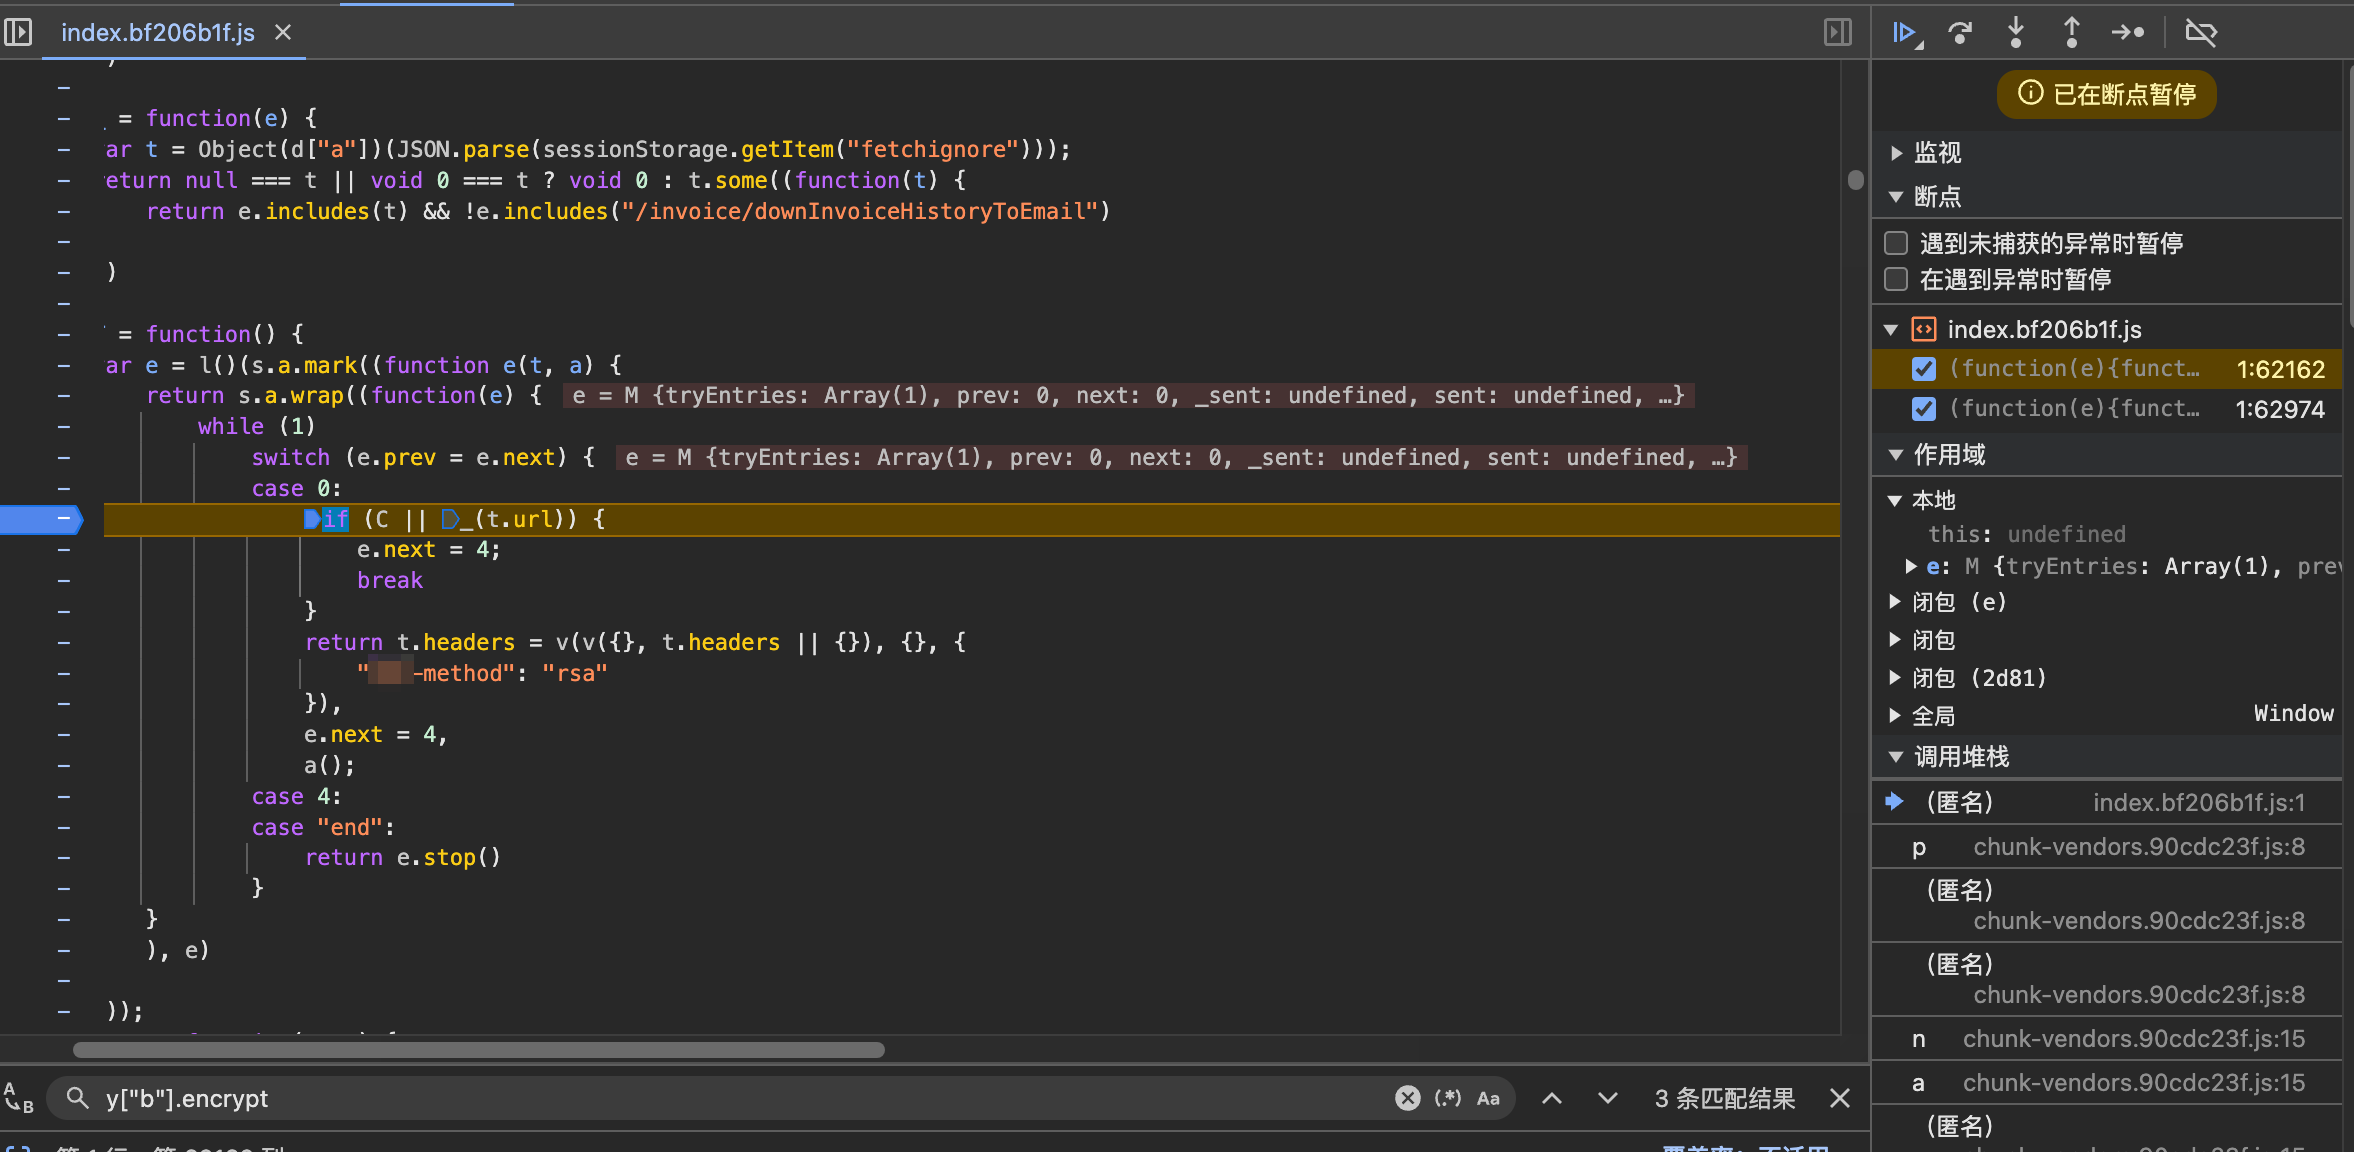The height and width of the screenshot is (1152, 2354).
Task: Go to previous search match
Action: click(1552, 1098)
